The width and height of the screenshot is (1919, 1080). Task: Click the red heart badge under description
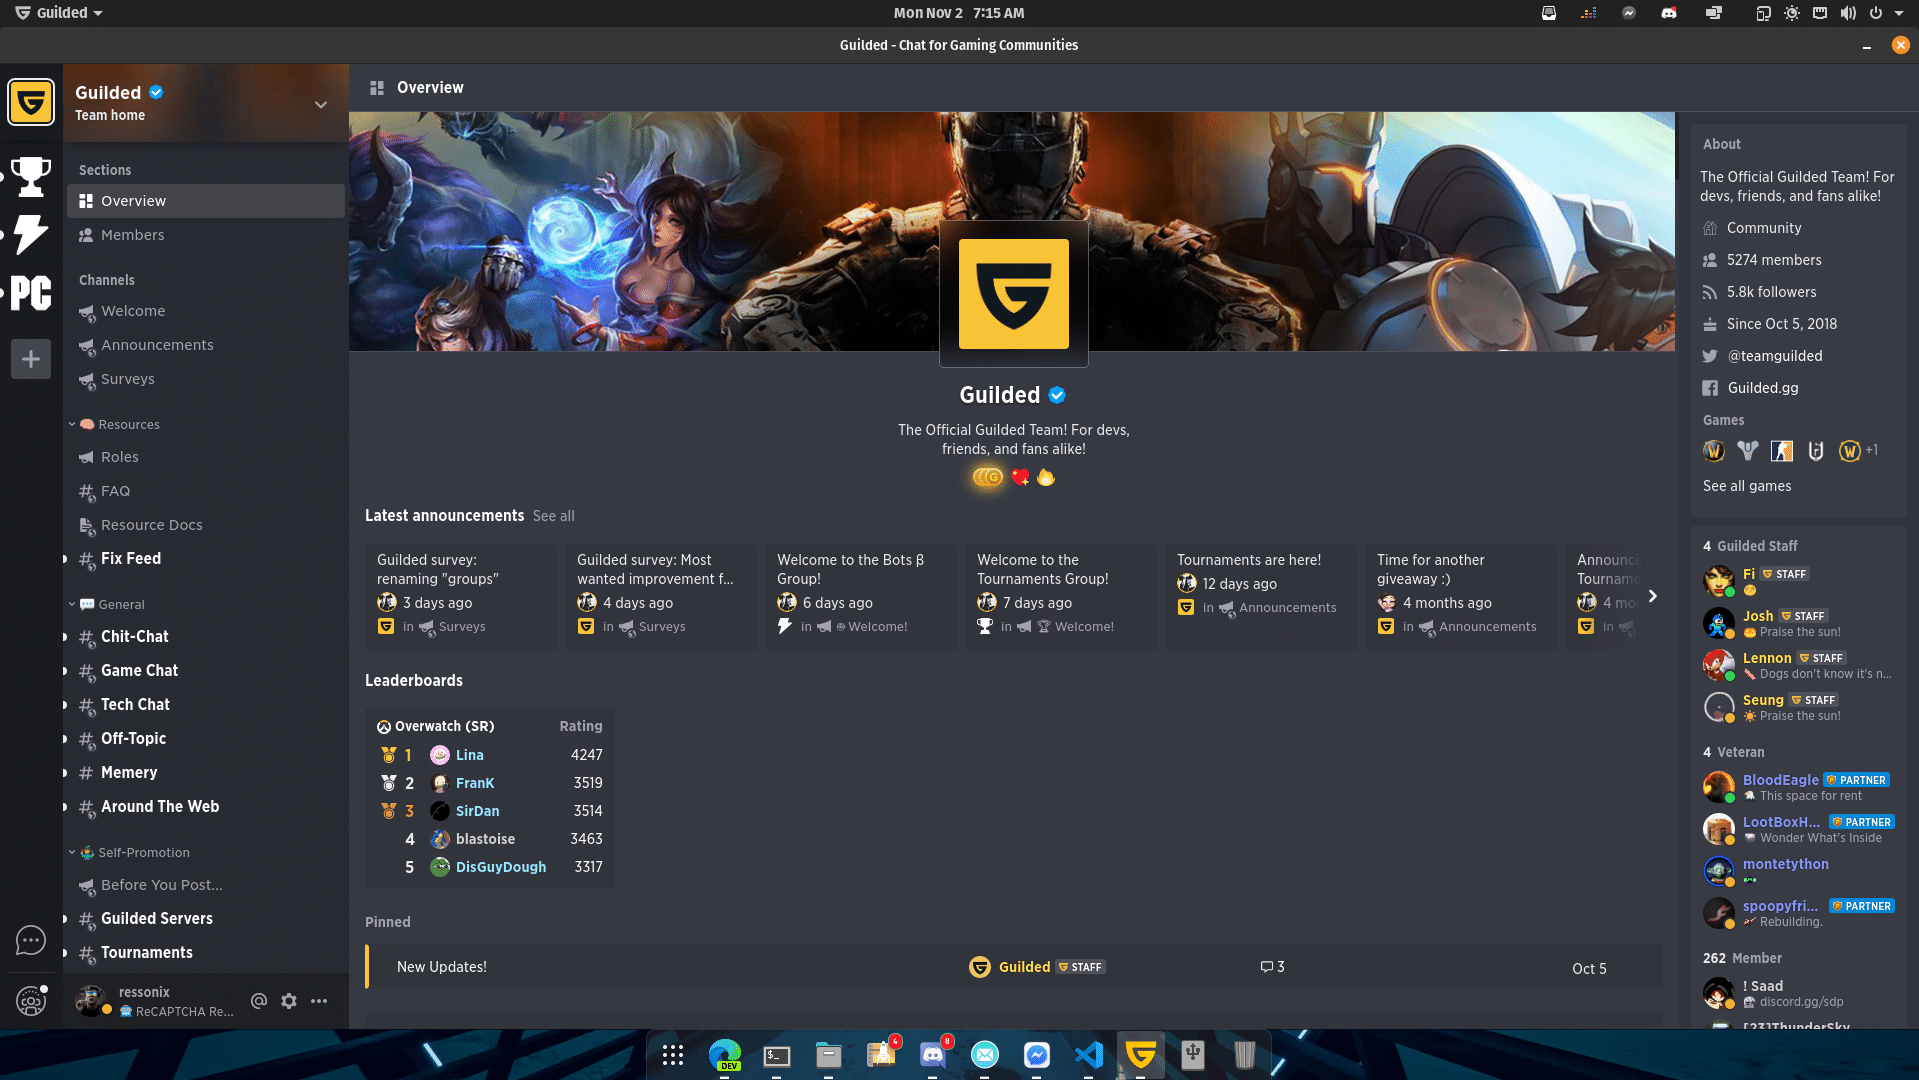coord(1020,477)
